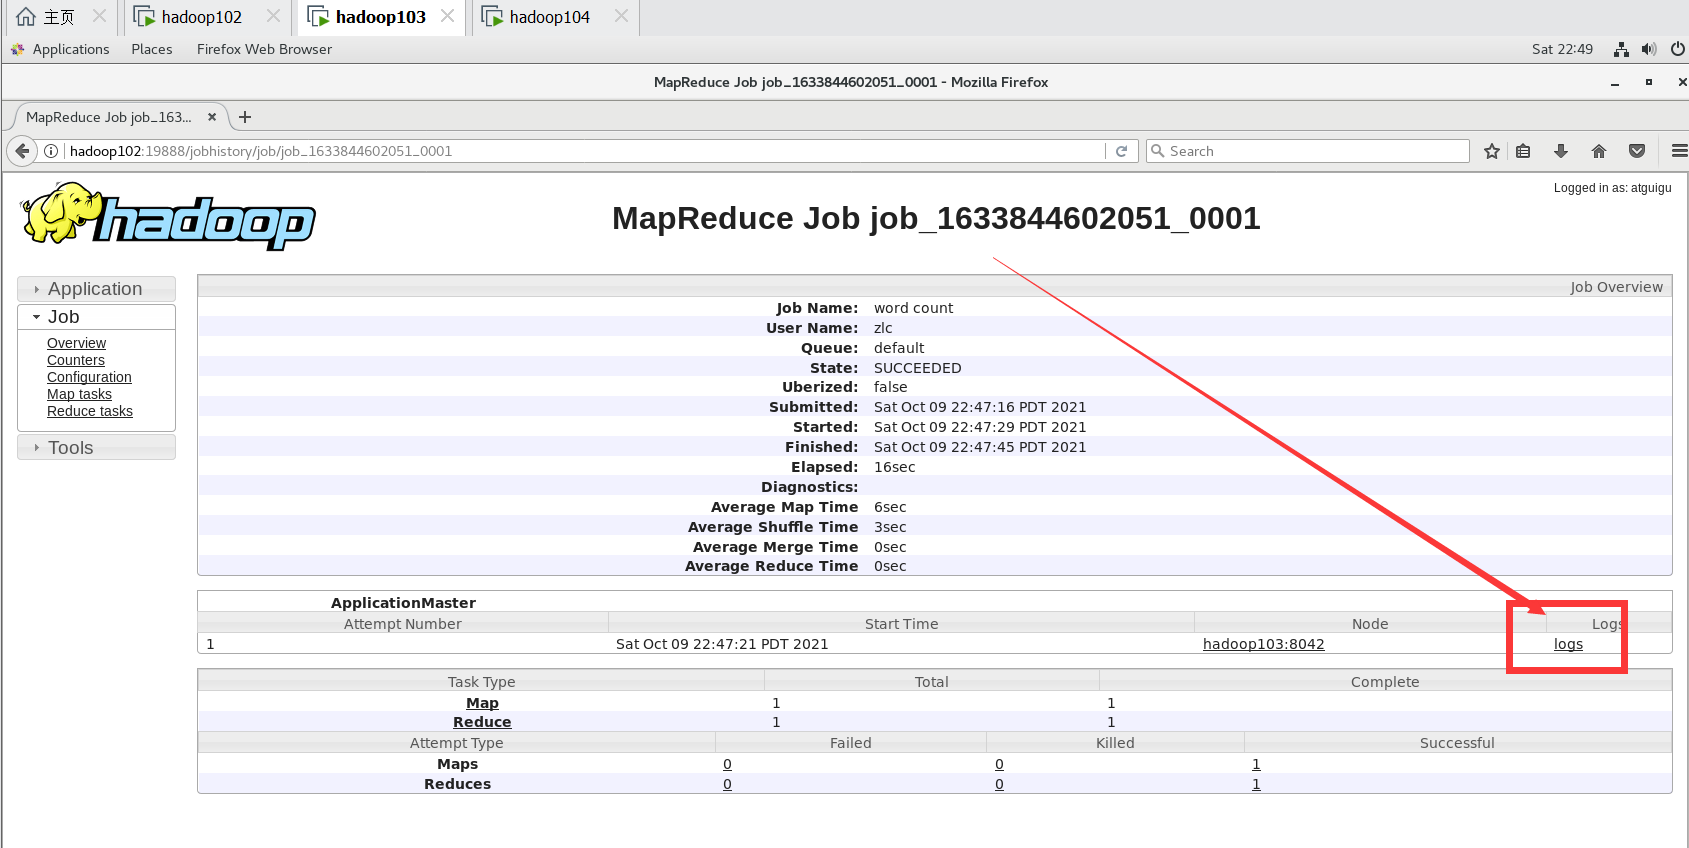
Task: Open the Map task type link
Action: tap(482, 703)
